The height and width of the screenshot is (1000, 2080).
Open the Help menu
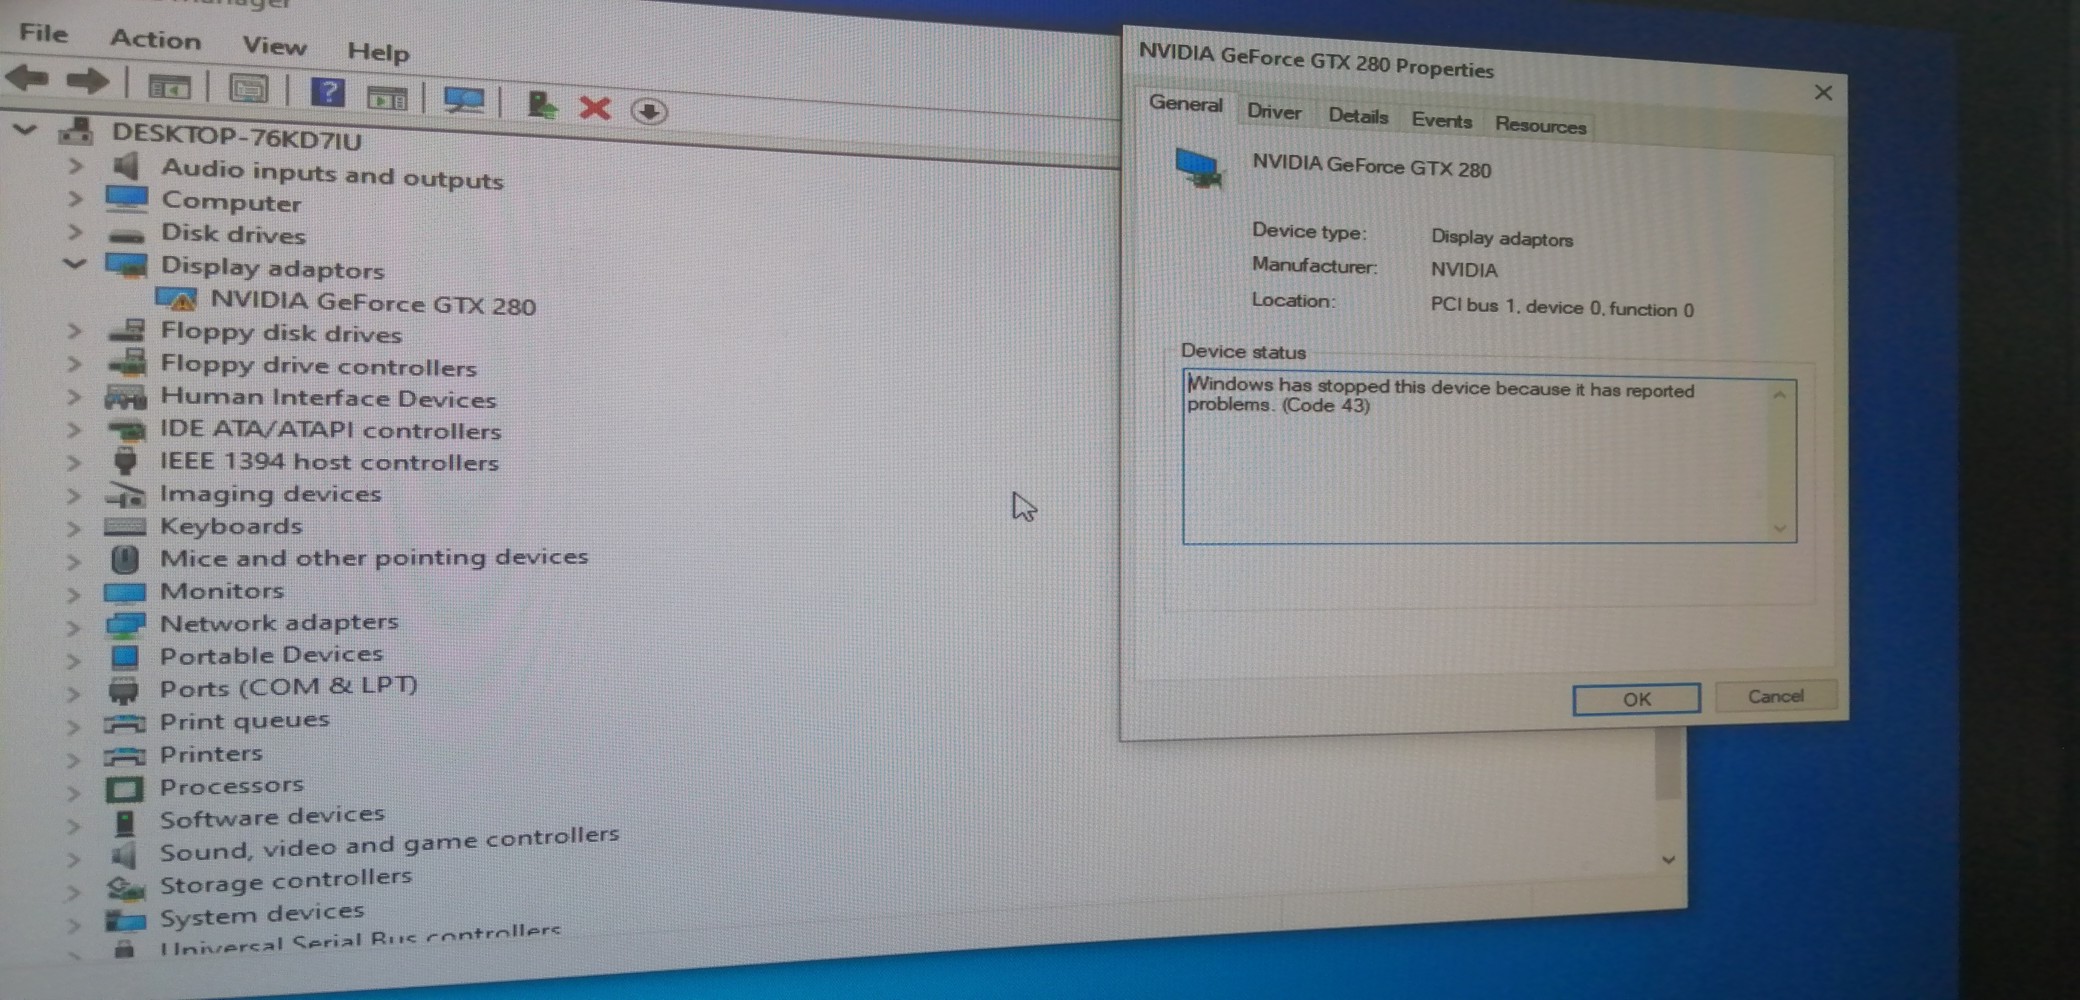(378, 51)
